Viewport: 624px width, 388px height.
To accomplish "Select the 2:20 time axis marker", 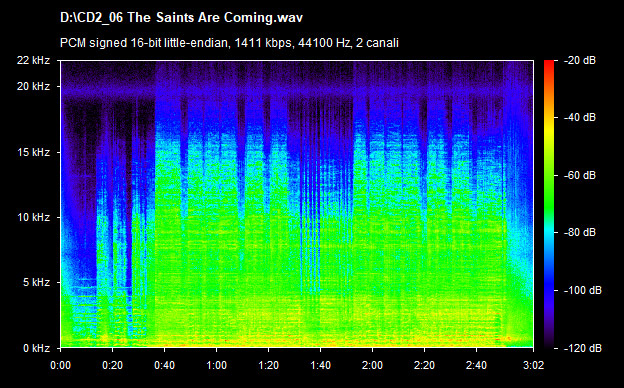I will coord(424,365).
